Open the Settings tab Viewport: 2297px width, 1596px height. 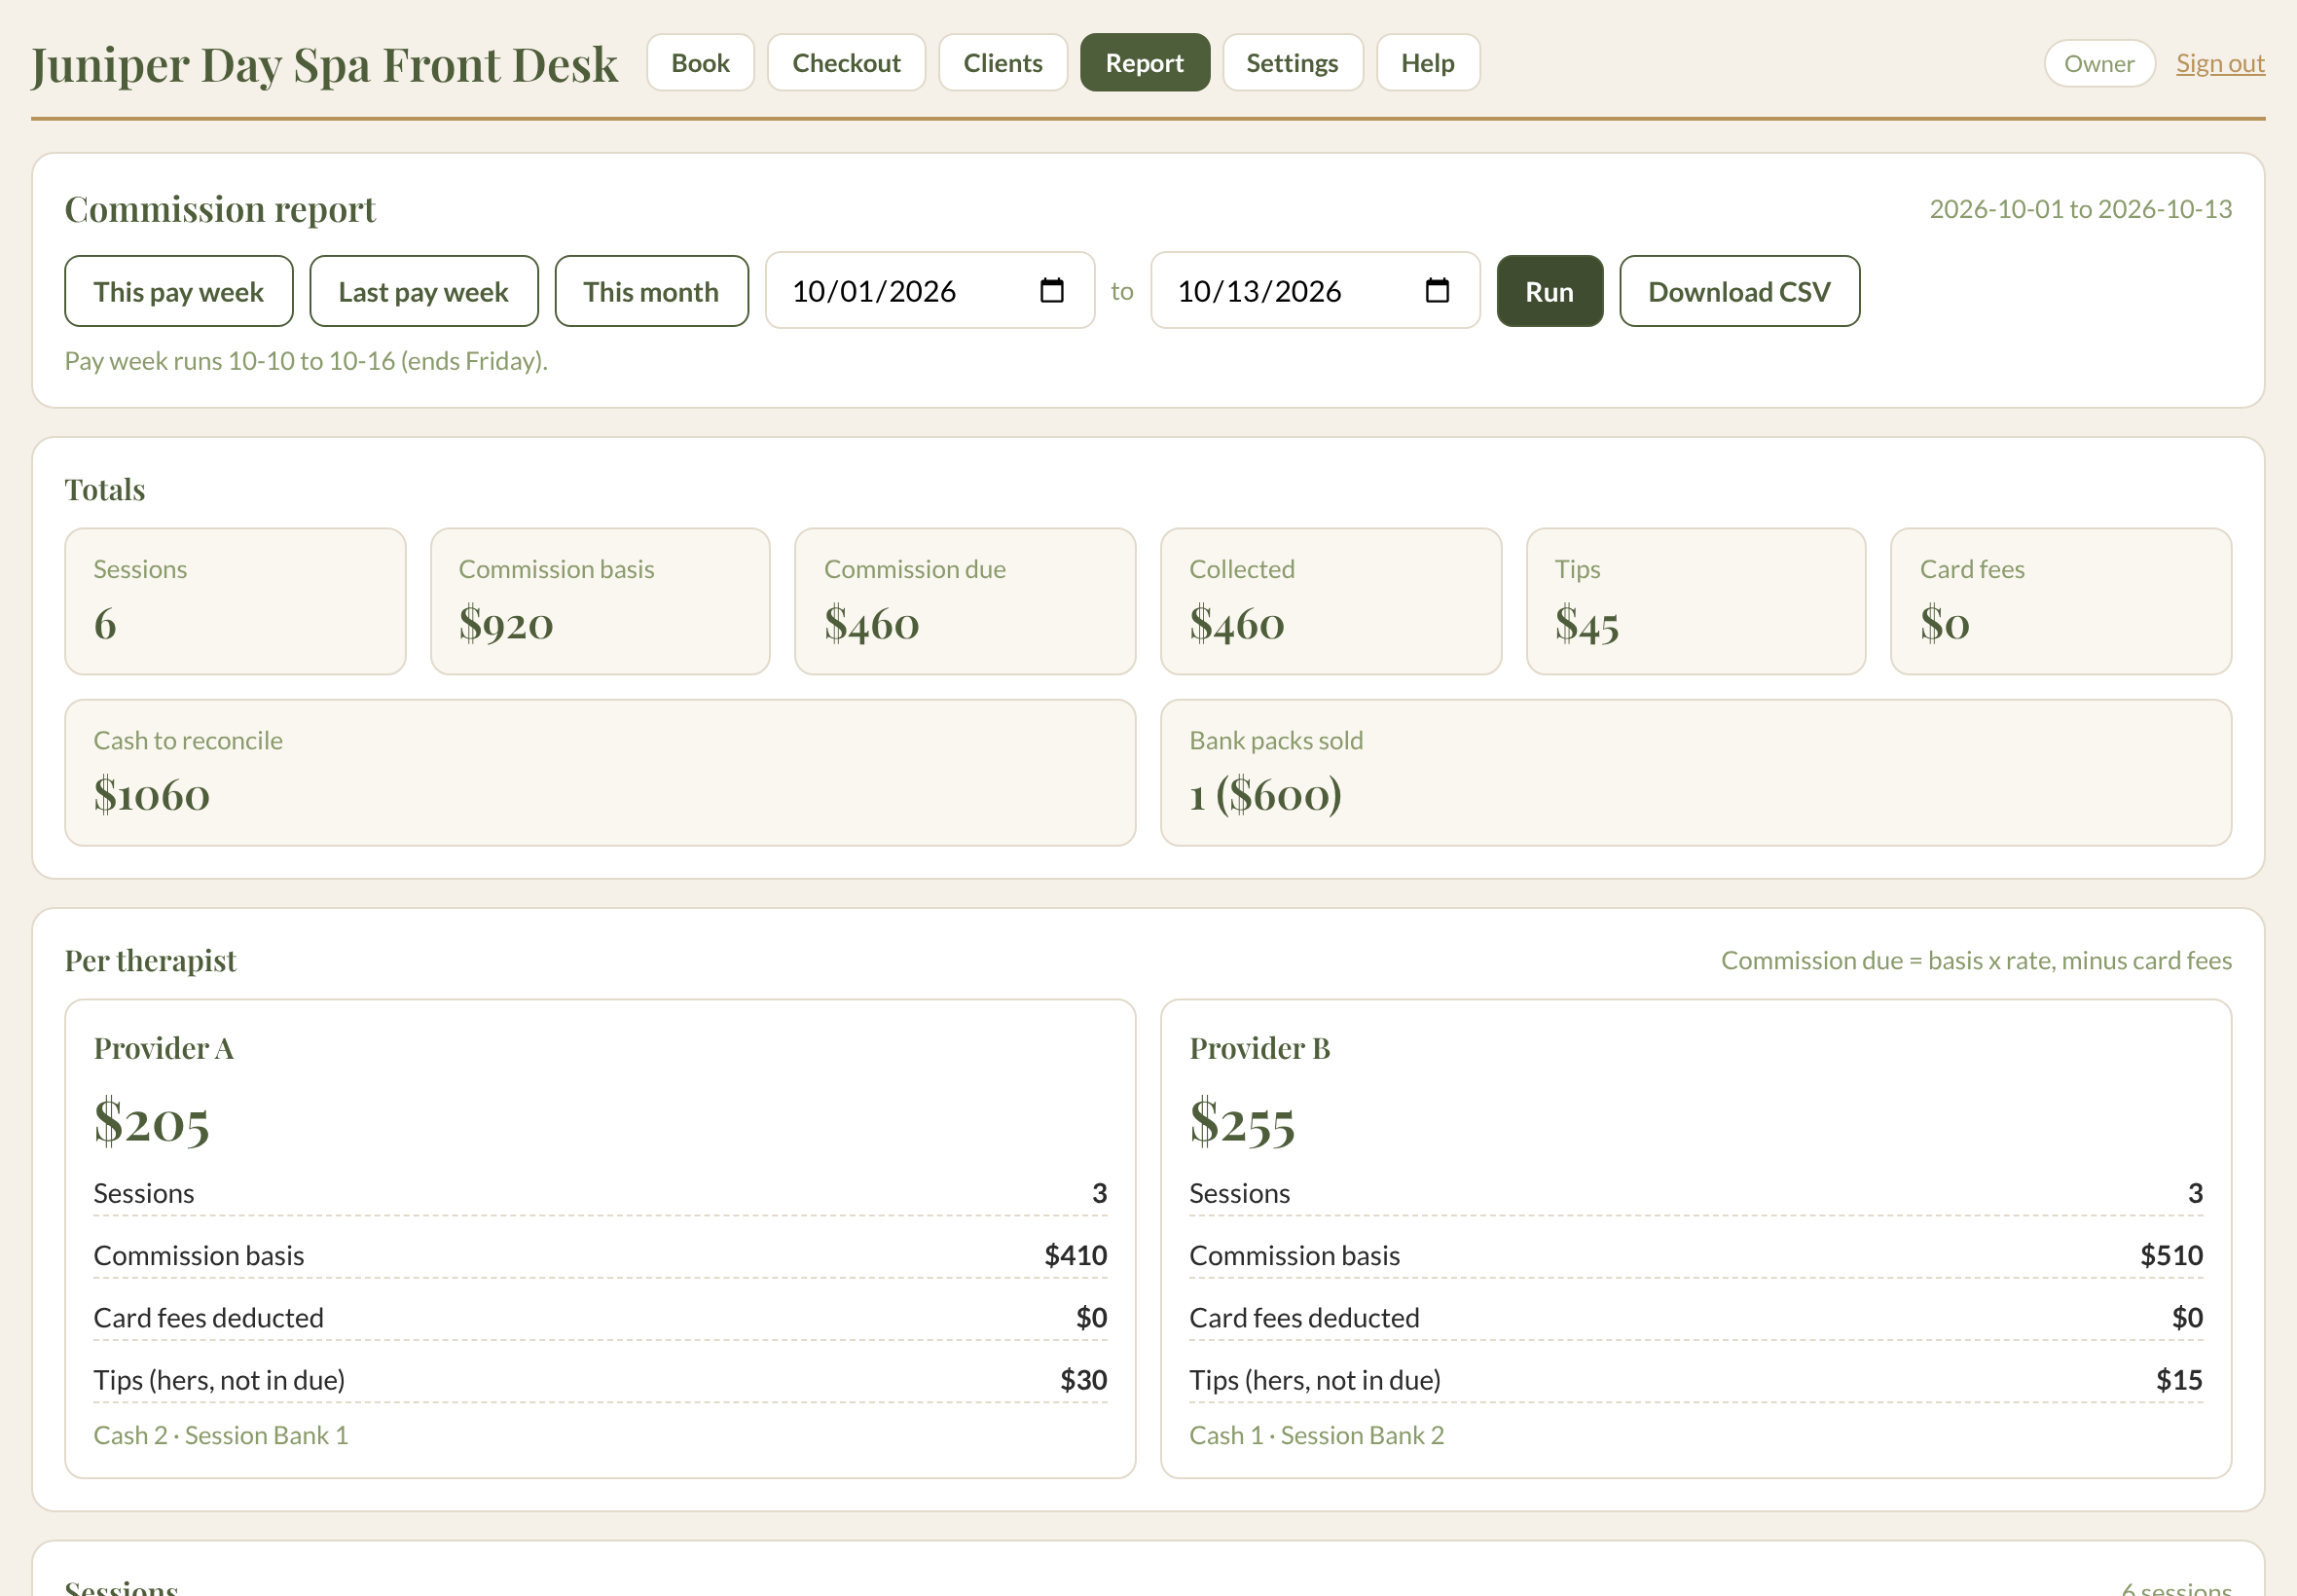1292,63
